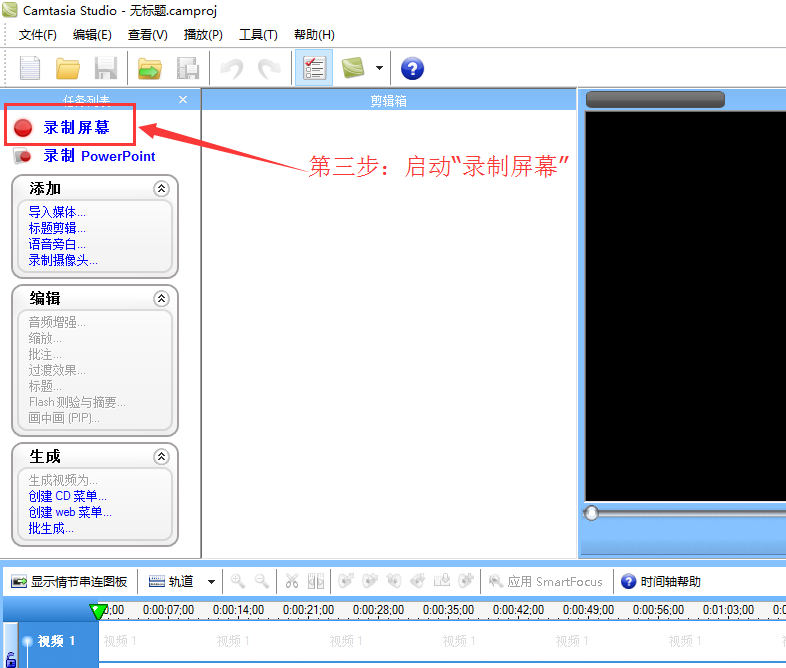Toggle the task list panel toolbar button

point(313,69)
